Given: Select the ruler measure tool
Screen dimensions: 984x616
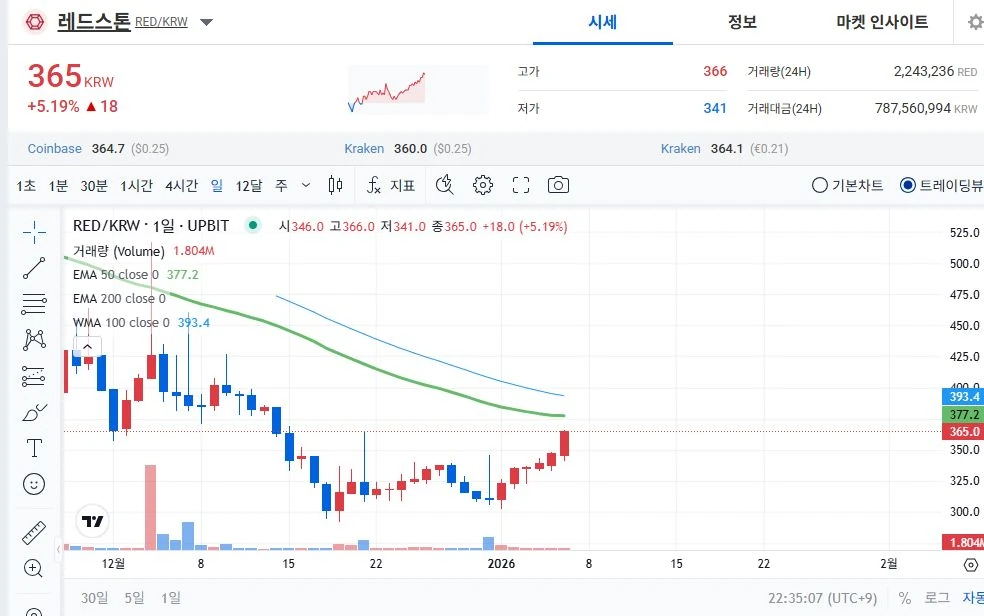Looking at the screenshot, I should click(x=34, y=533).
